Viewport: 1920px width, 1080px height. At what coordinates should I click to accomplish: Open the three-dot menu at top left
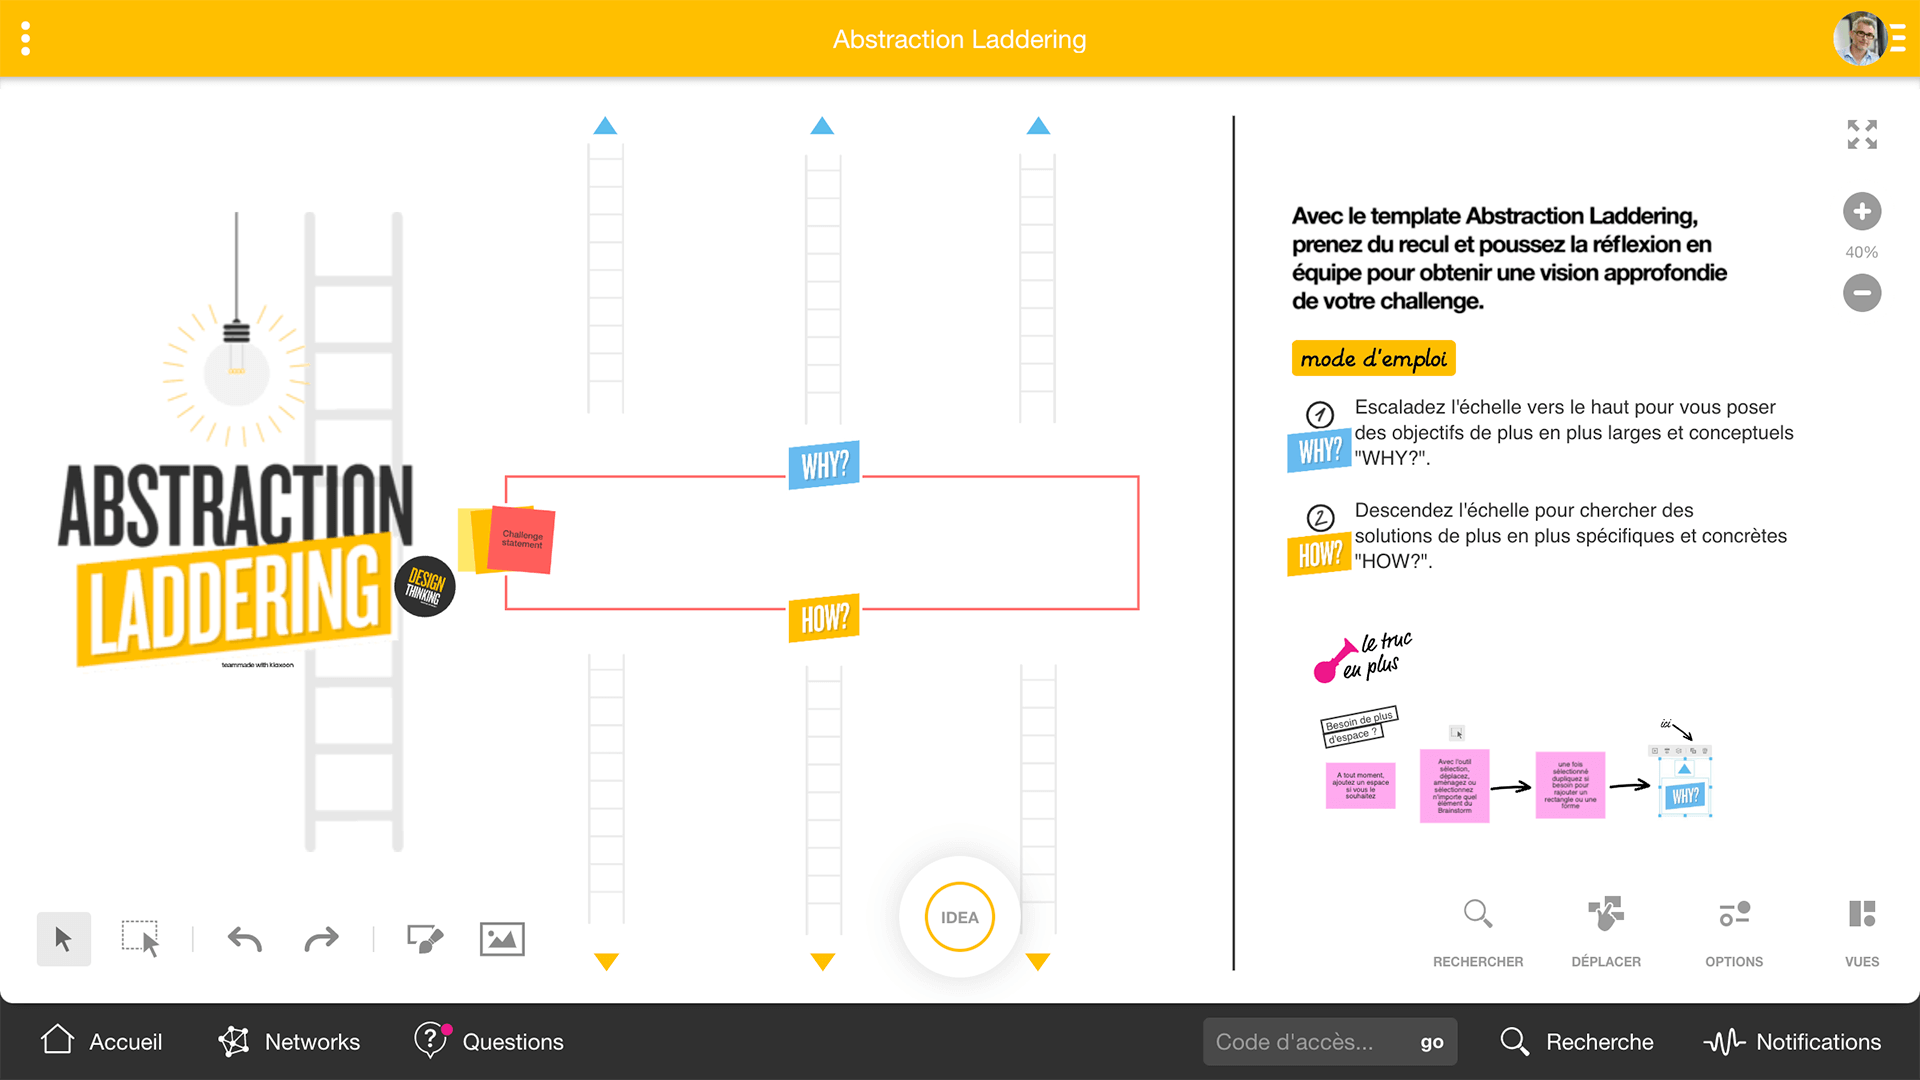25,39
